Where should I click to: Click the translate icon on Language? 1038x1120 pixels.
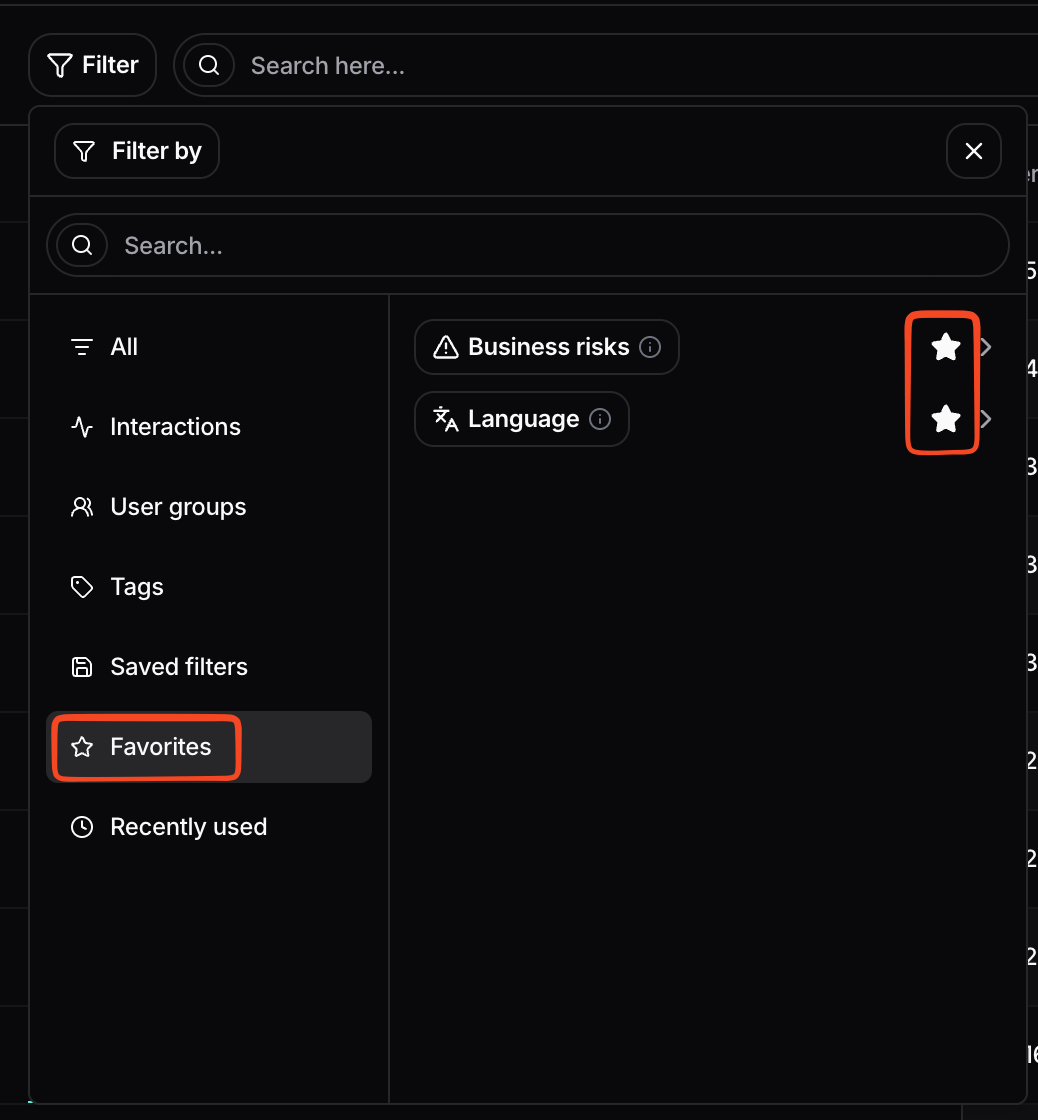pos(446,419)
